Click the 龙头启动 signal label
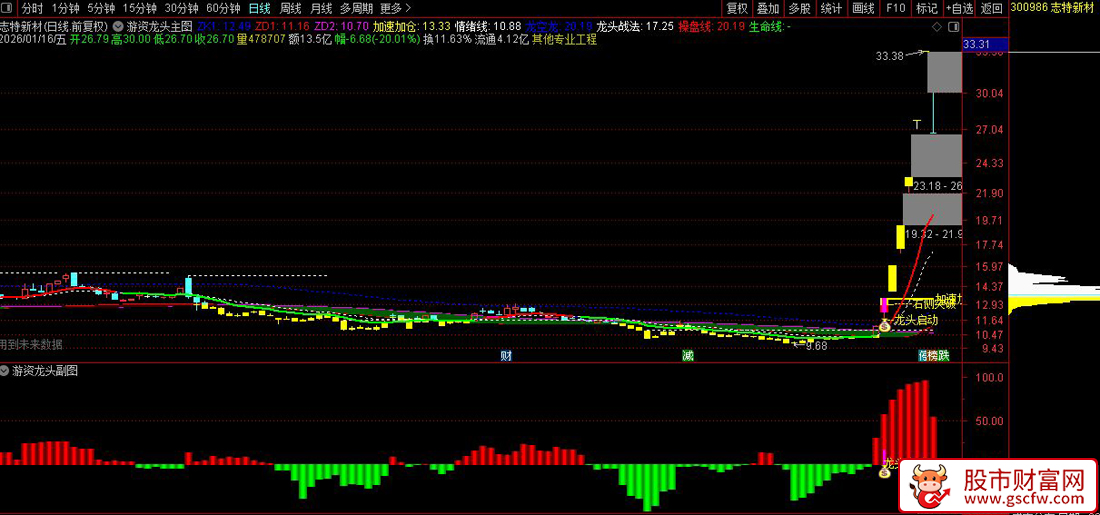Image resolution: width=1100 pixels, height=515 pixels. (x=916, y=320)
